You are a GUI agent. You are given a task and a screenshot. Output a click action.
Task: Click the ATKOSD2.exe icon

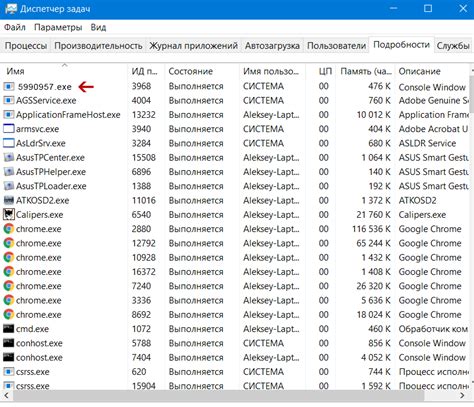[x=9, y=200]
